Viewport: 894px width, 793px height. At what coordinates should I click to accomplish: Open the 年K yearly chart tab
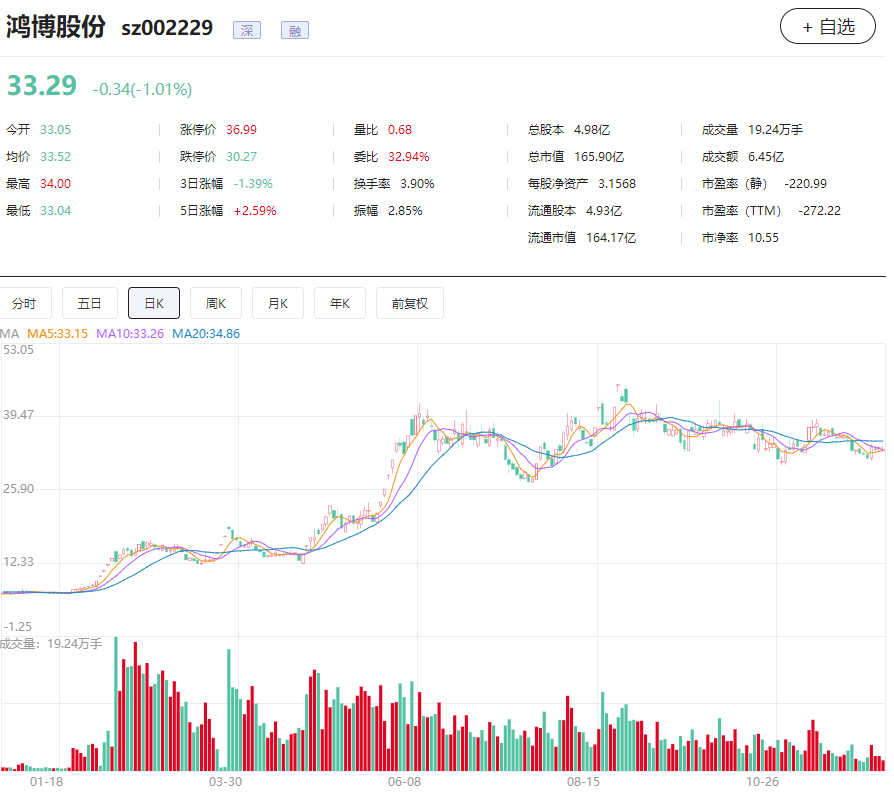pyautogui.click(x=340, y=303)
